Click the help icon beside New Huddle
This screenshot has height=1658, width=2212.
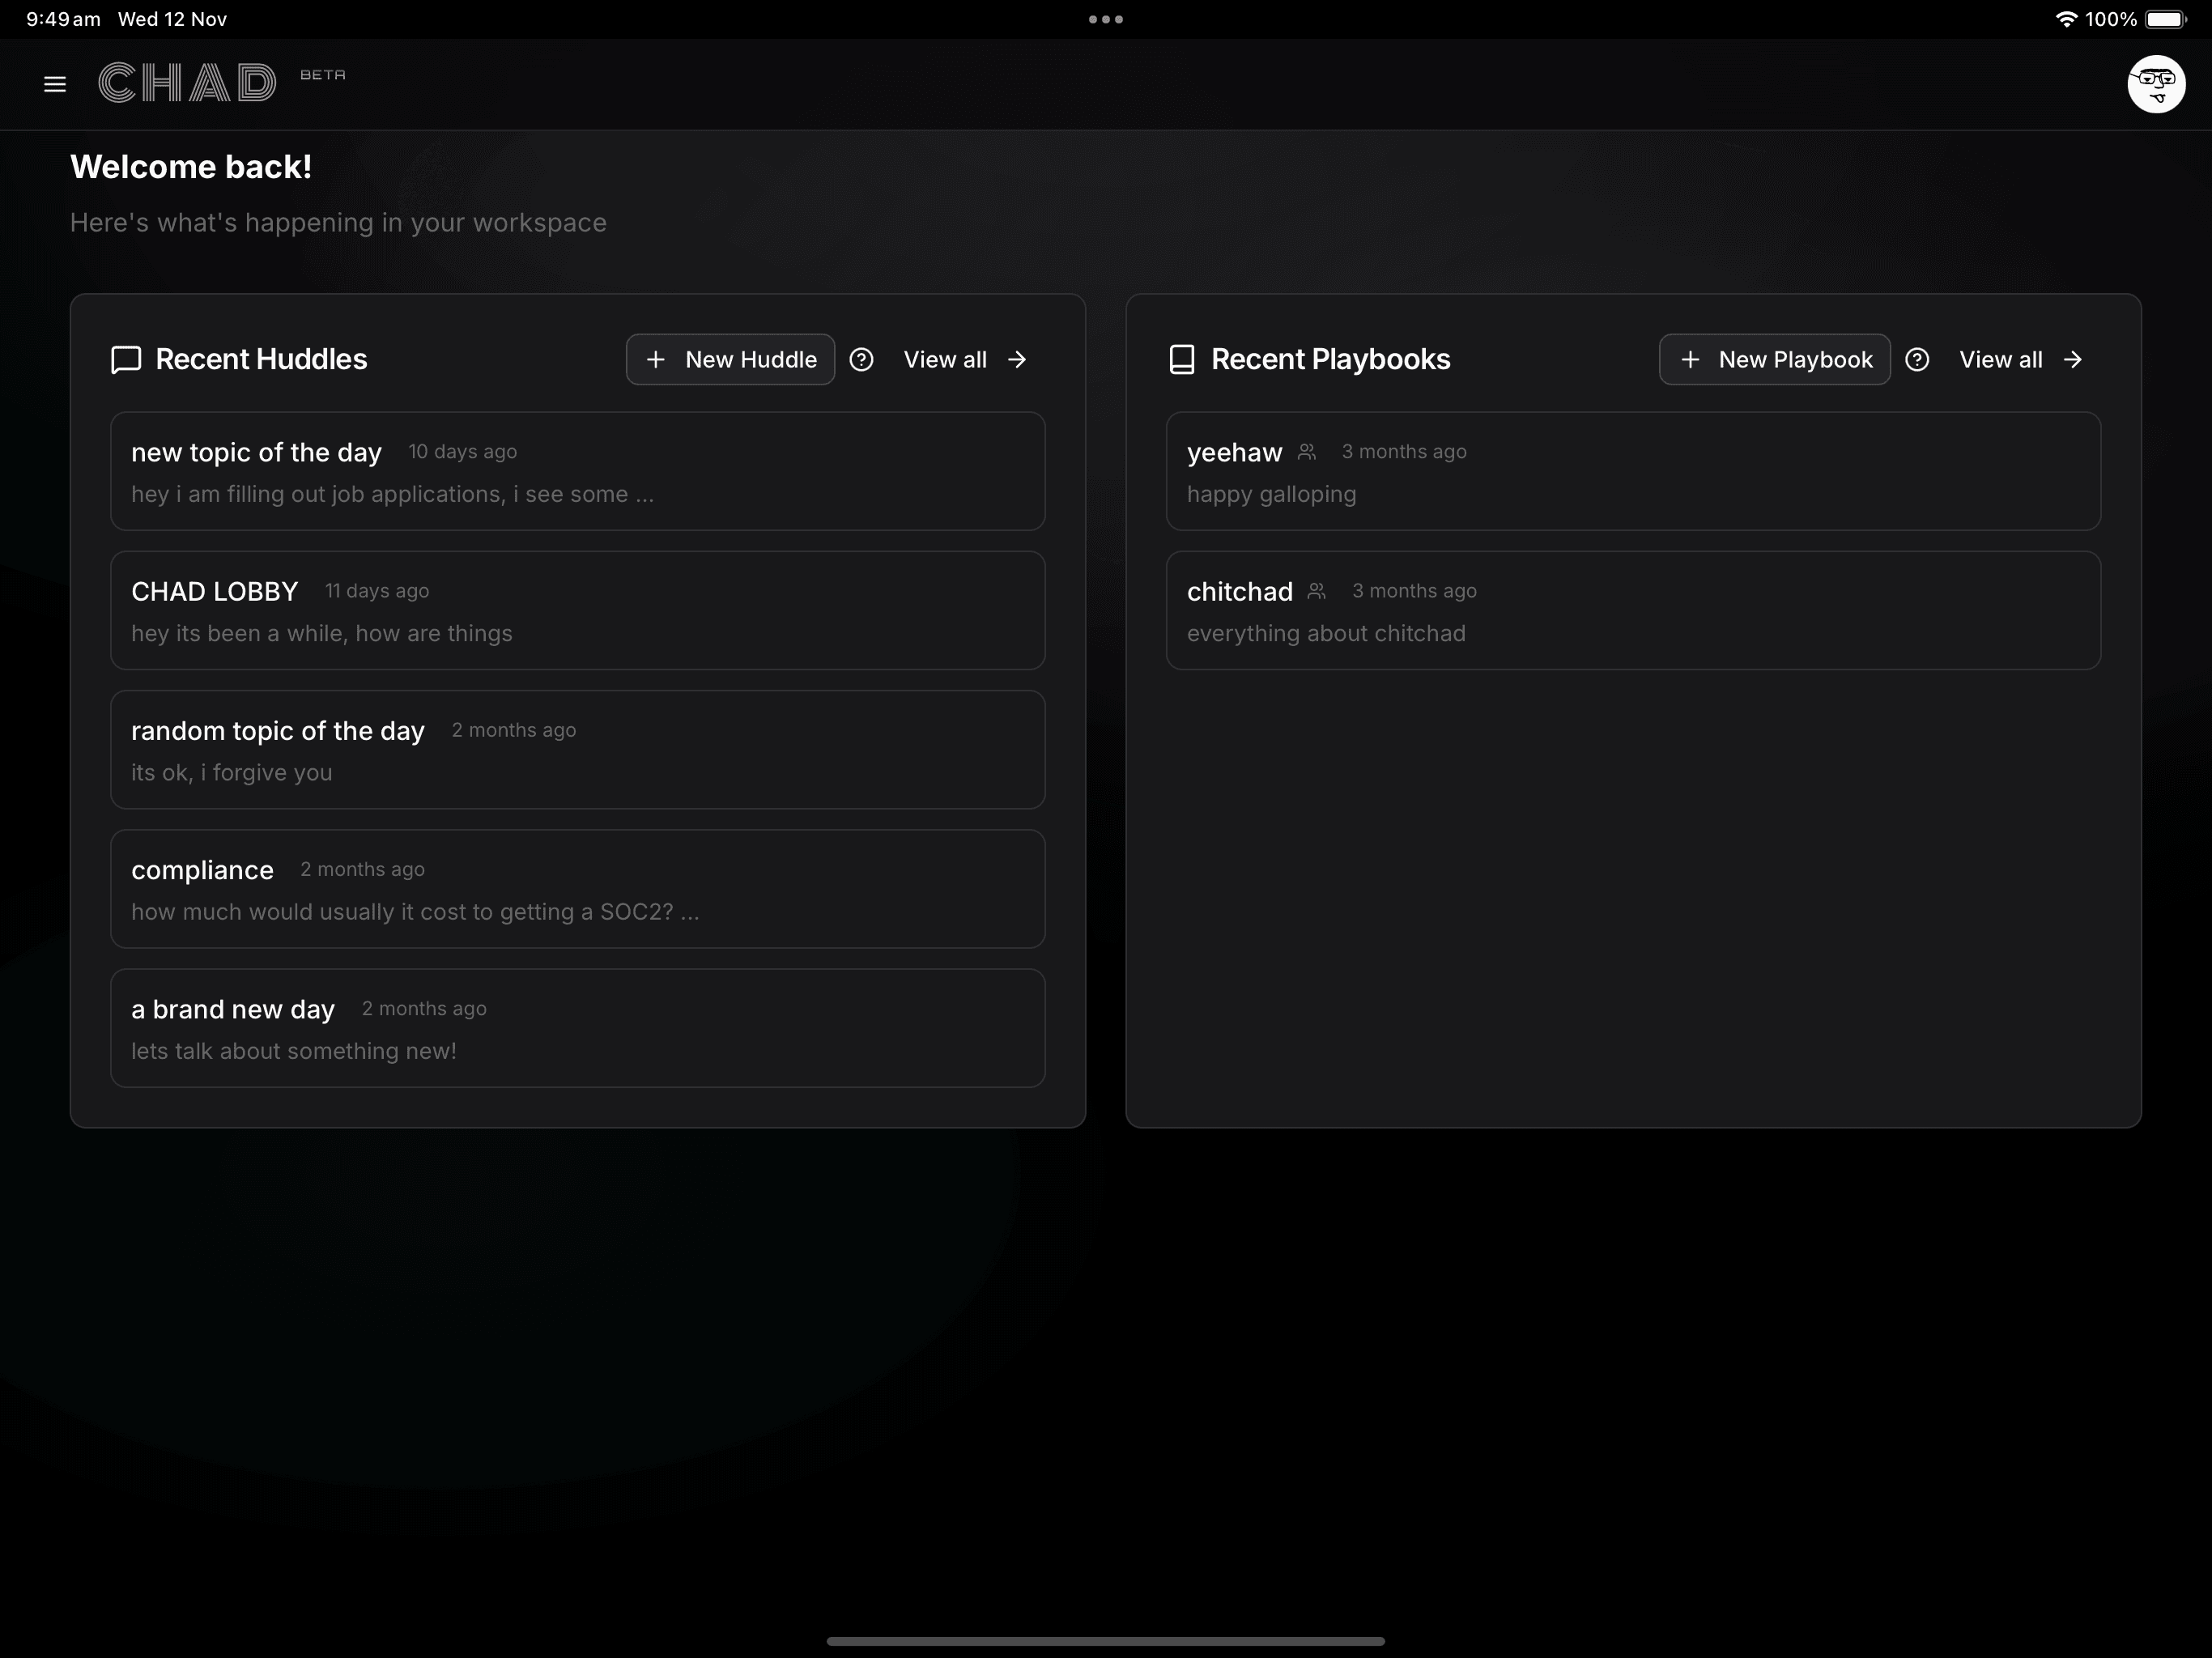861,360
